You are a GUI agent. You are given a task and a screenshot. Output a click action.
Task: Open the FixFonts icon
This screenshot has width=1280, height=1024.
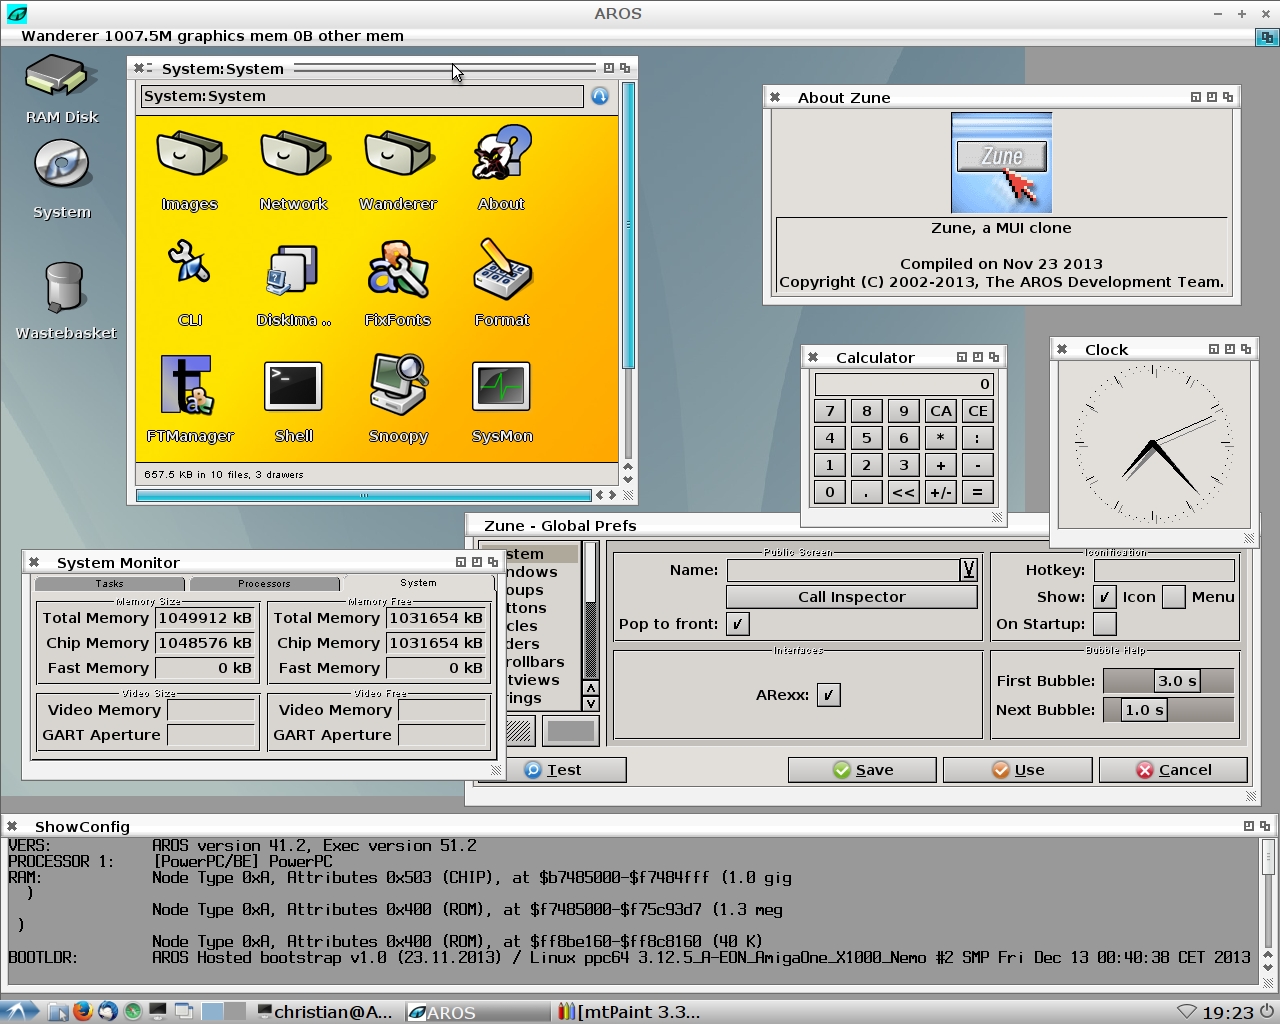coord(398,270)
